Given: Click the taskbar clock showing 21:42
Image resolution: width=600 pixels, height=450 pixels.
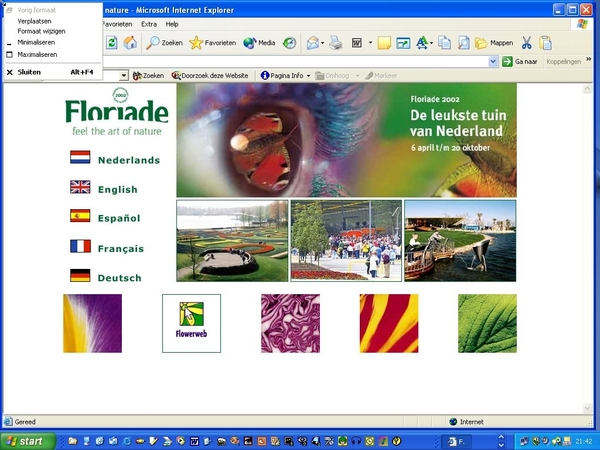Looking at the screenshot, I should (583, 442).
